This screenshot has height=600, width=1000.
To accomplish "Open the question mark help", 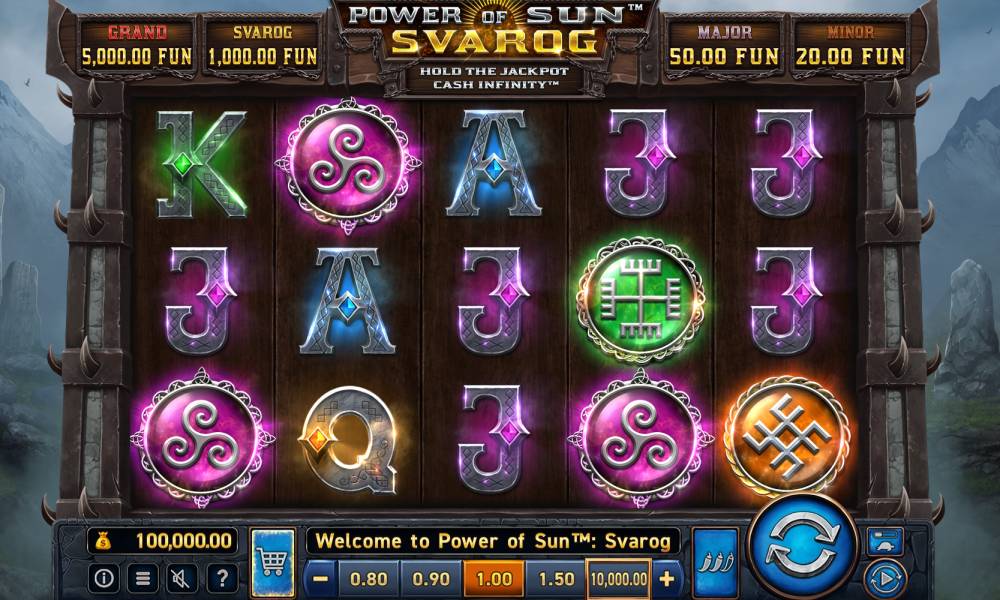I will pyautogui.click(x=222, y=578).
